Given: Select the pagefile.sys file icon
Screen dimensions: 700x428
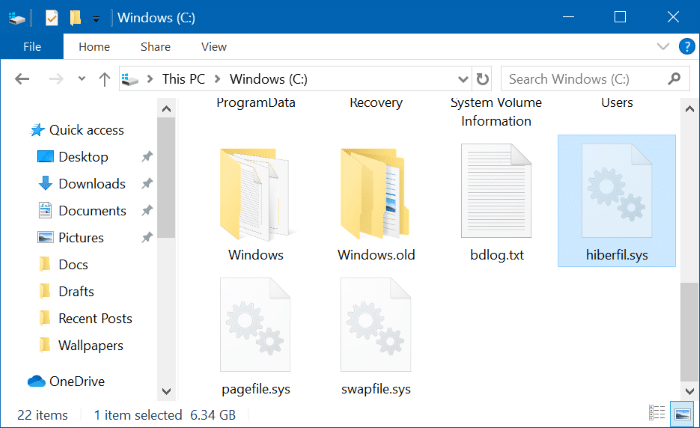Looking at the screenshot, I should (x=255, y=324).
